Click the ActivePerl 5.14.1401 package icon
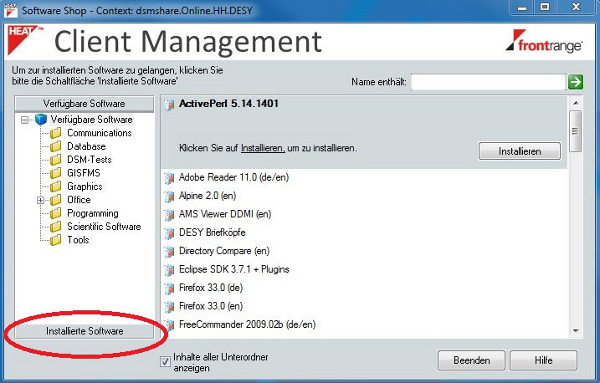The height and width of the screenshot is (383, 600). (x=170, y=104)
